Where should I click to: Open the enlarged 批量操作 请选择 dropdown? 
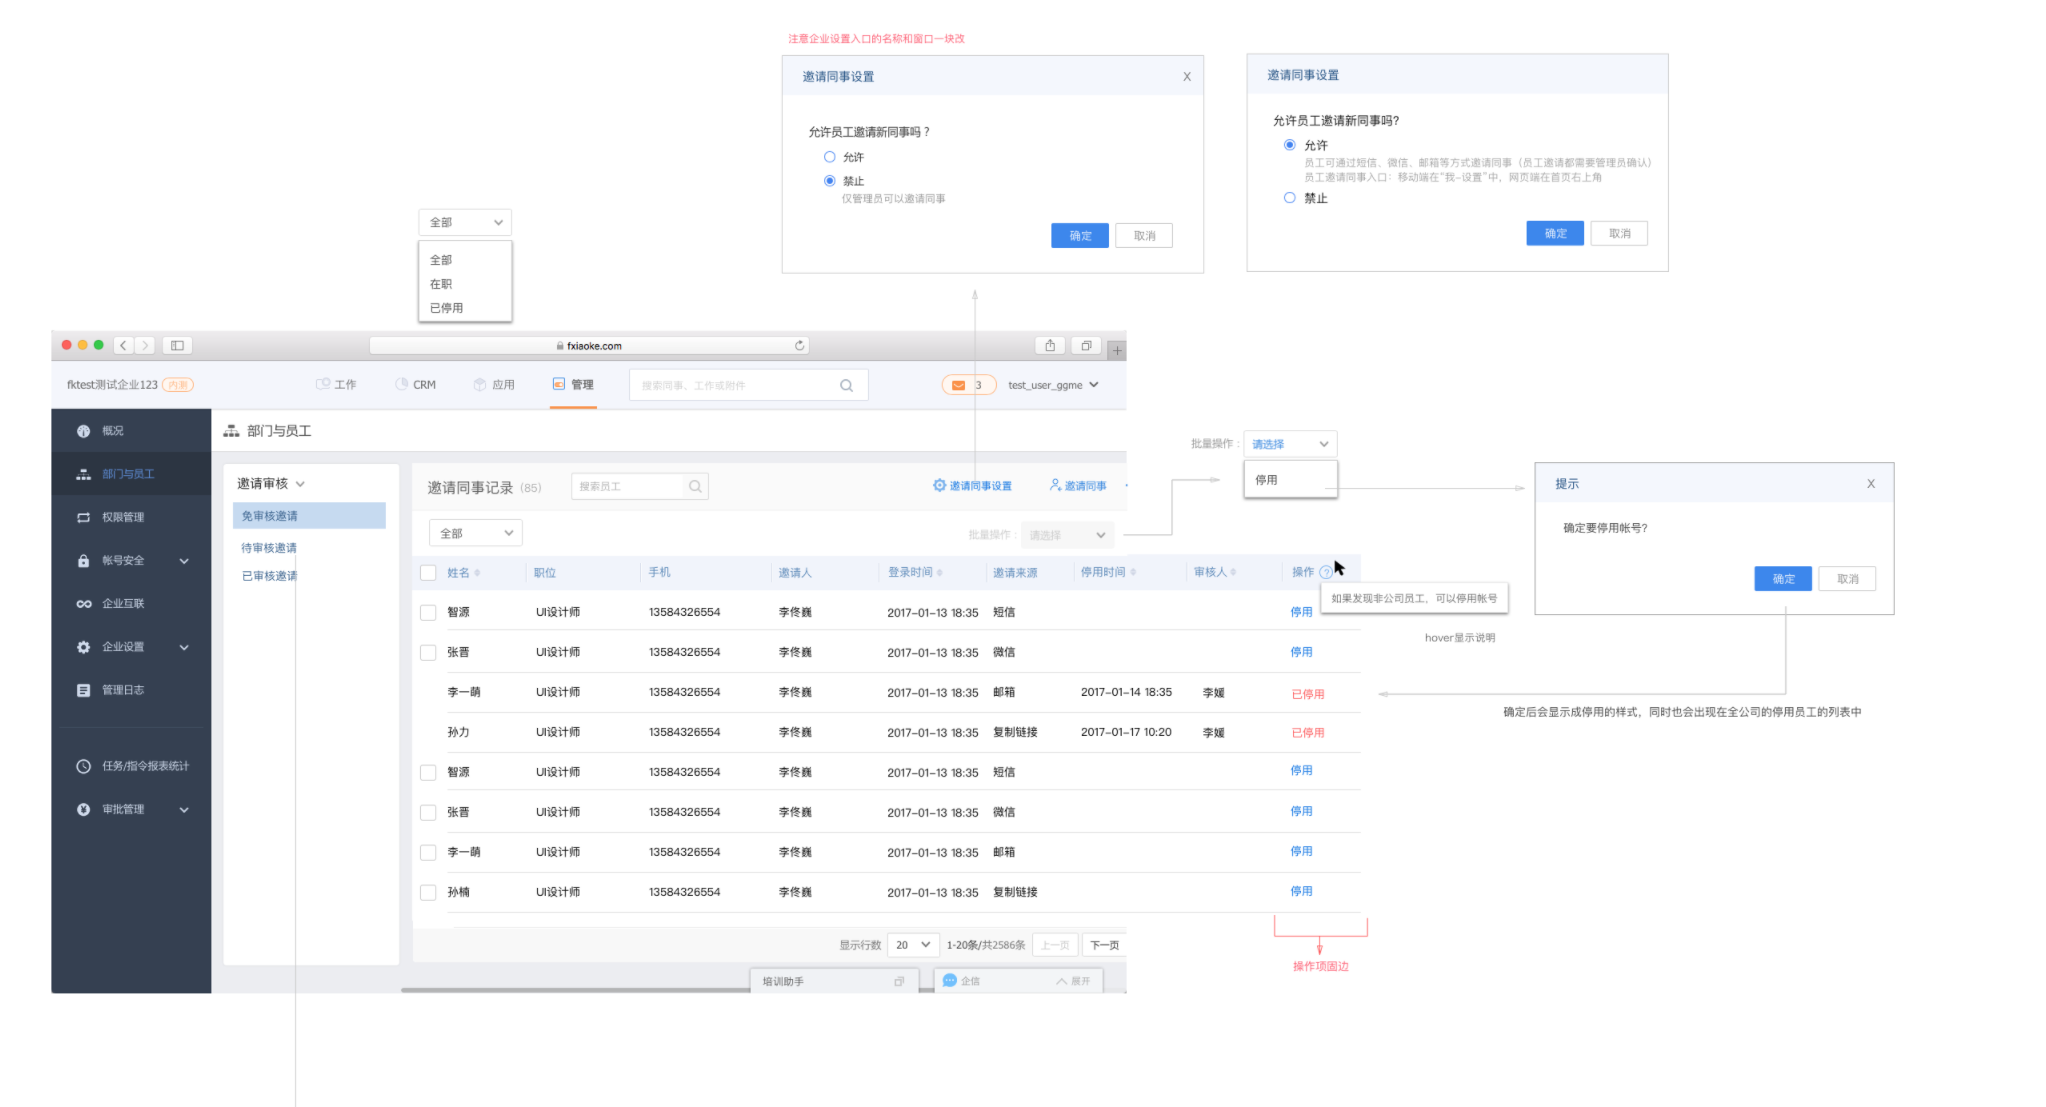point(1290,444)
